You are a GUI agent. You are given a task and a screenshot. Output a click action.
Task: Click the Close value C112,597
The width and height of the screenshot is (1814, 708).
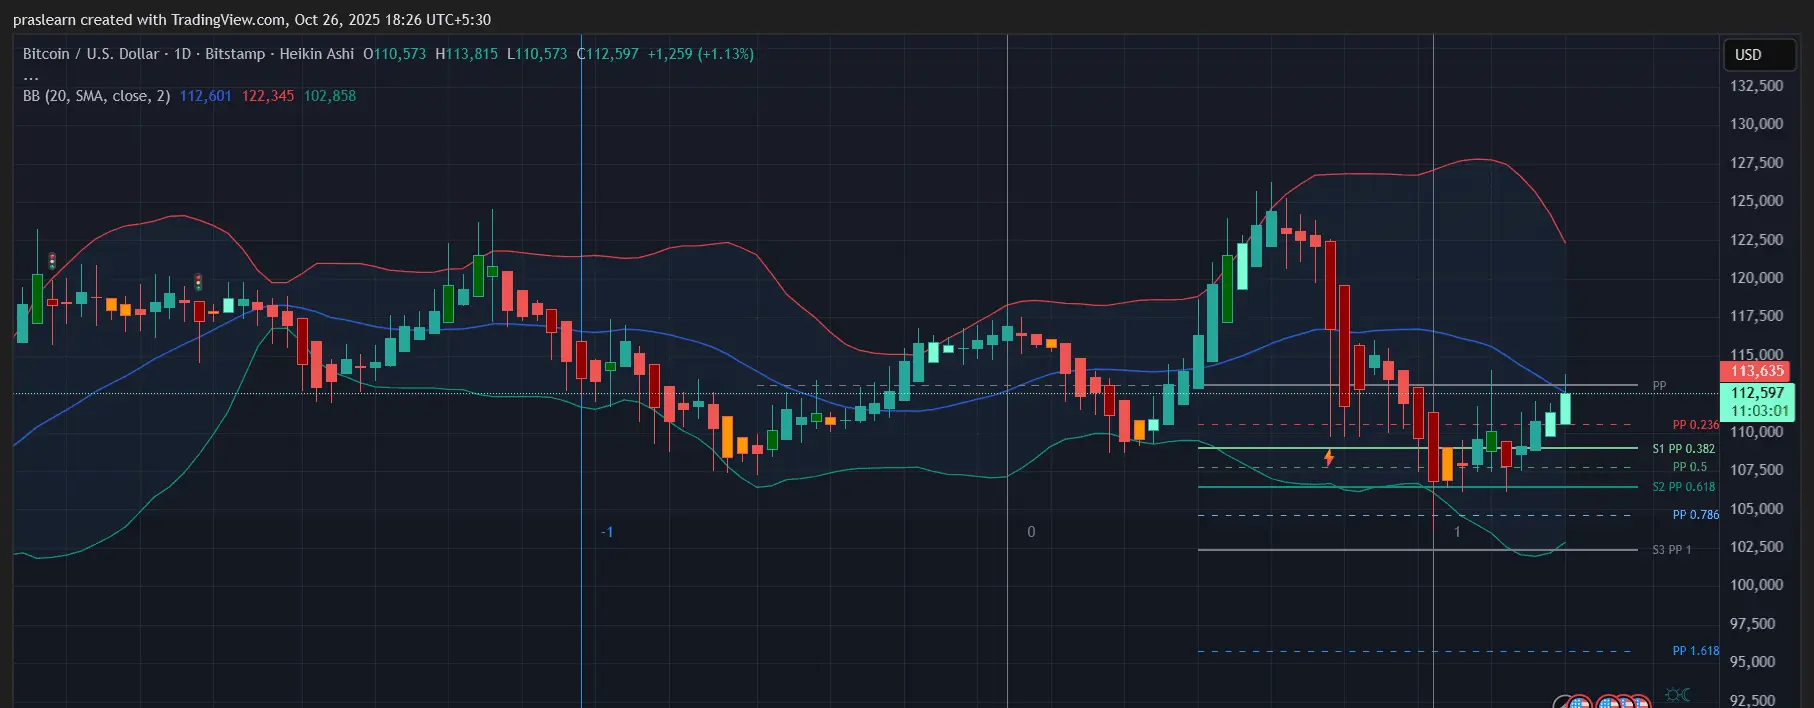pos(608,54)
